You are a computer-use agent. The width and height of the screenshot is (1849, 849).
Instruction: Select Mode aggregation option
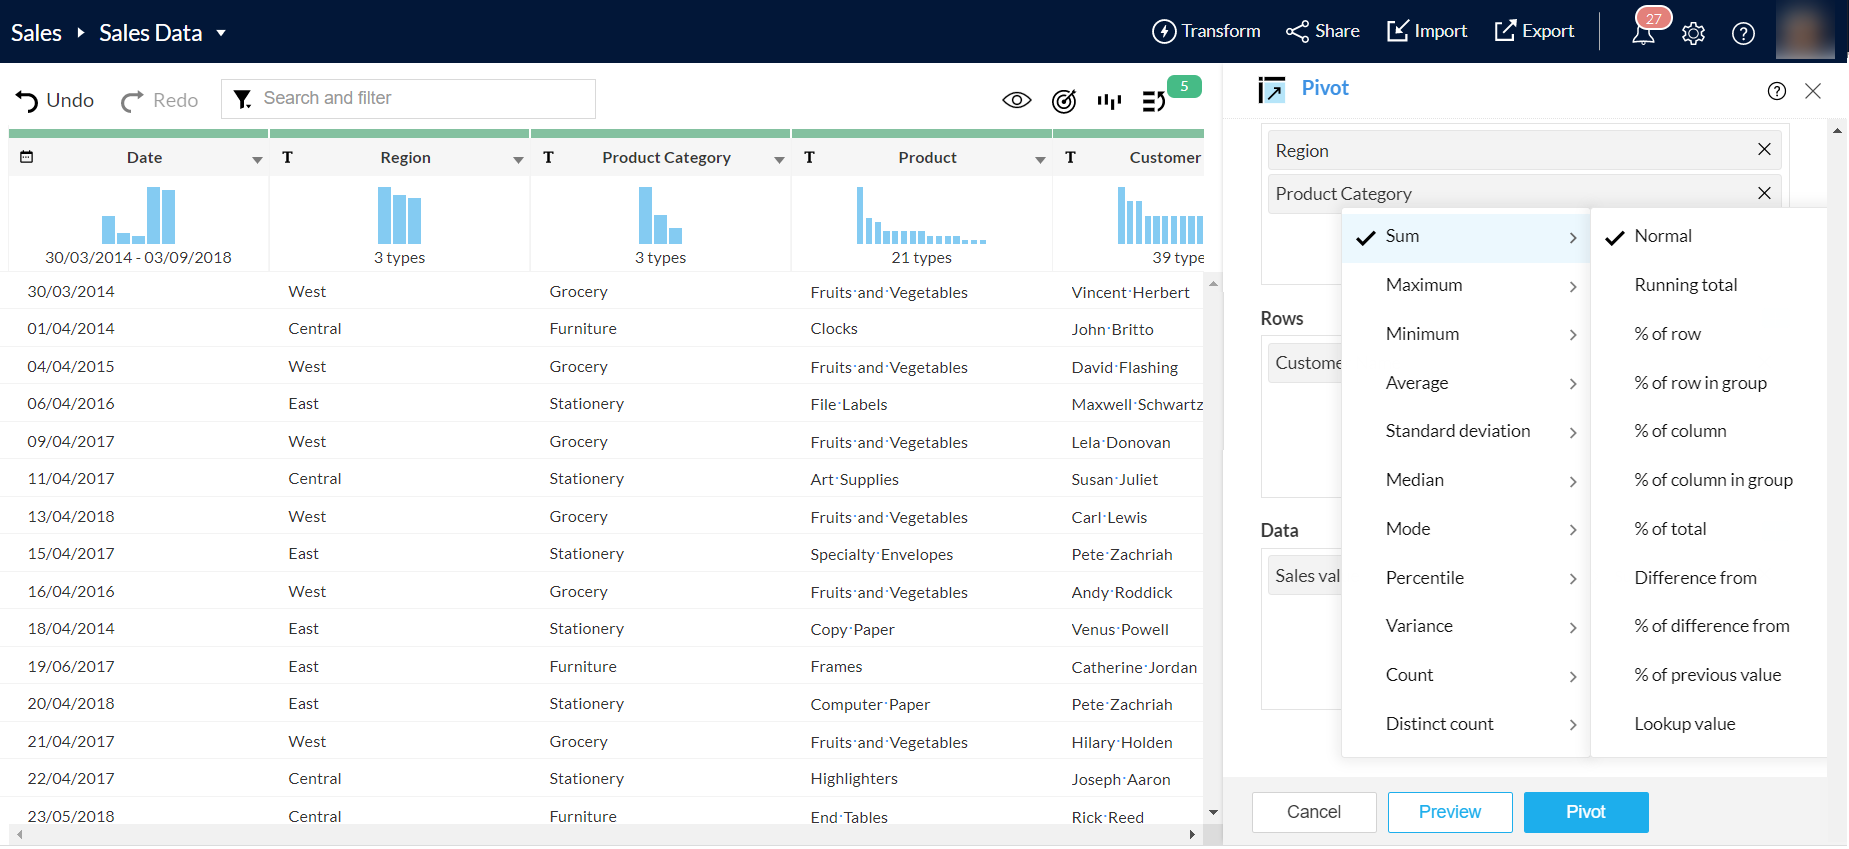pos(1466,529)
